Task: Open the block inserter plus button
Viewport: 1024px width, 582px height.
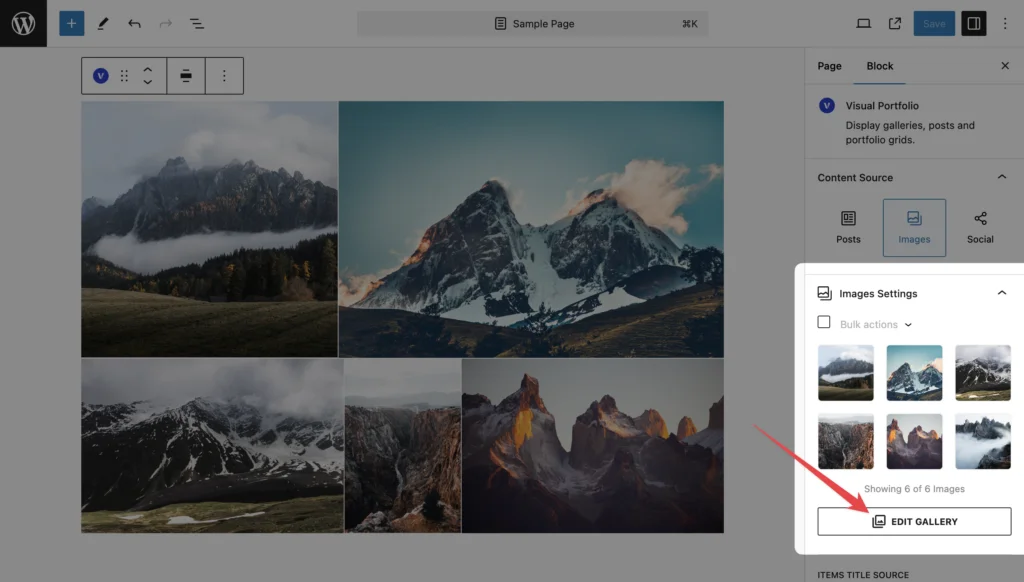Action: coord(71,23)
